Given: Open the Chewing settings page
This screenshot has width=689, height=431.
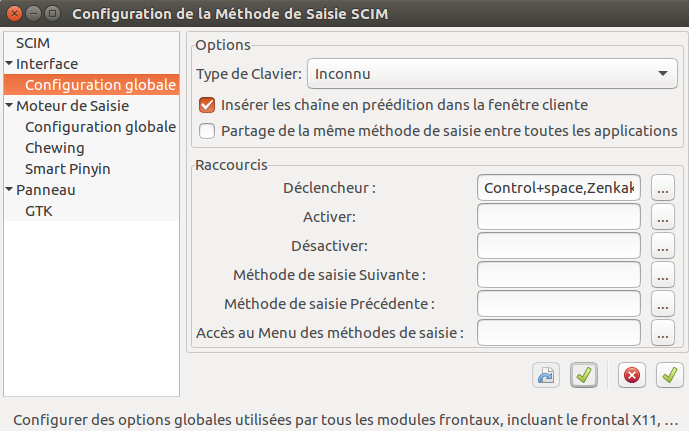Looking at the screenshot, I should pos(54,148).
